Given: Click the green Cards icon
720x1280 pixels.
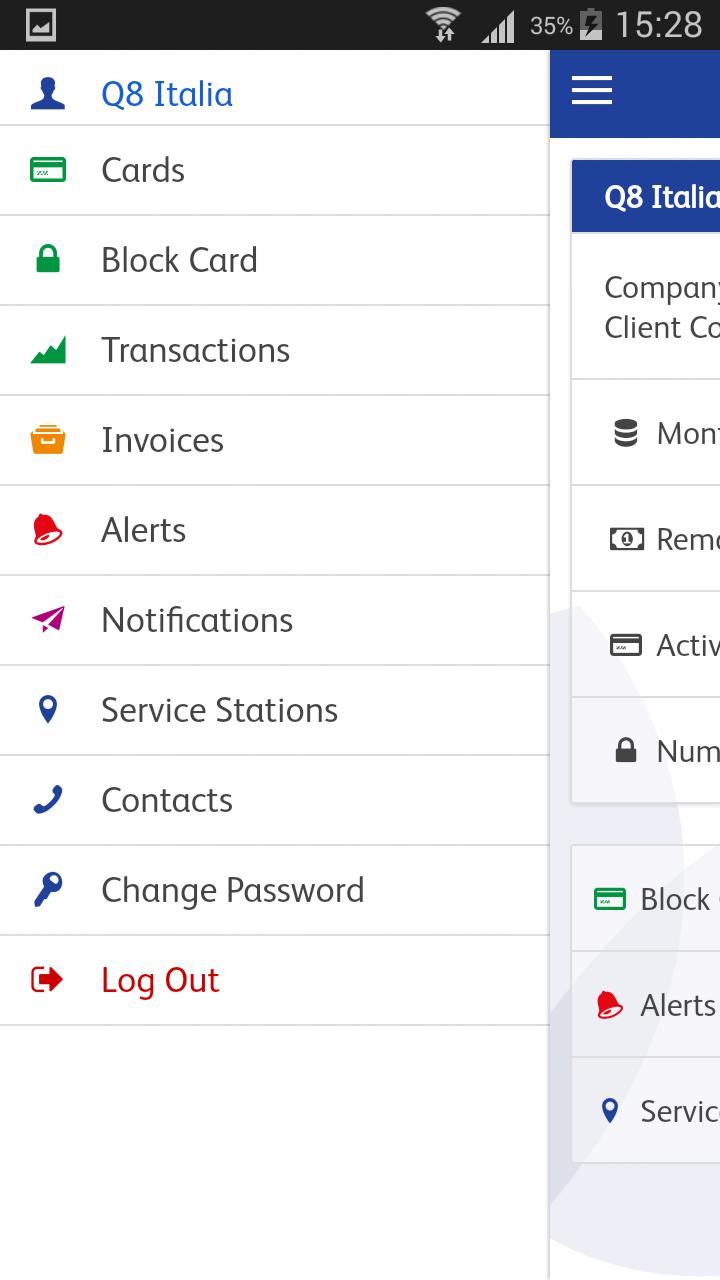Looking at the screenshot, I should (x=48, y=170).
